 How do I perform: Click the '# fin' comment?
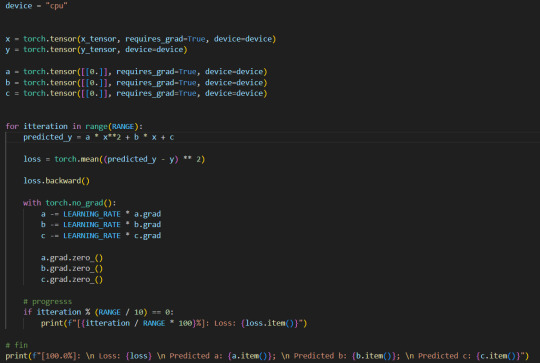[x=17, y=345]
